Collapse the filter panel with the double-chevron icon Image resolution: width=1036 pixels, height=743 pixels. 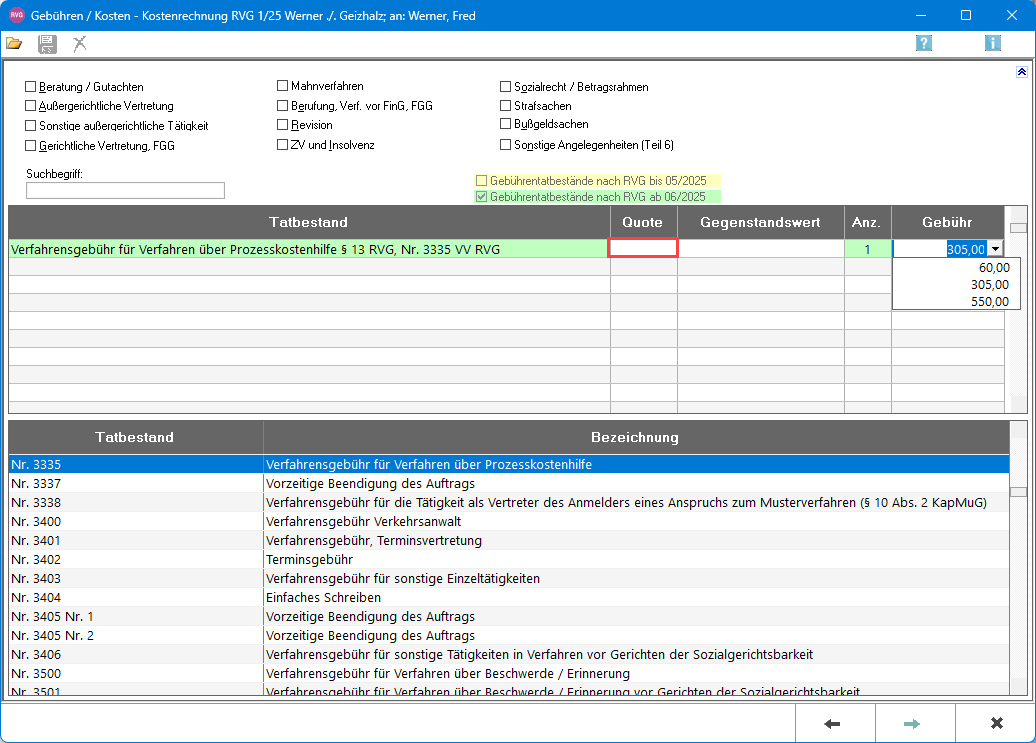point(1021,72)
